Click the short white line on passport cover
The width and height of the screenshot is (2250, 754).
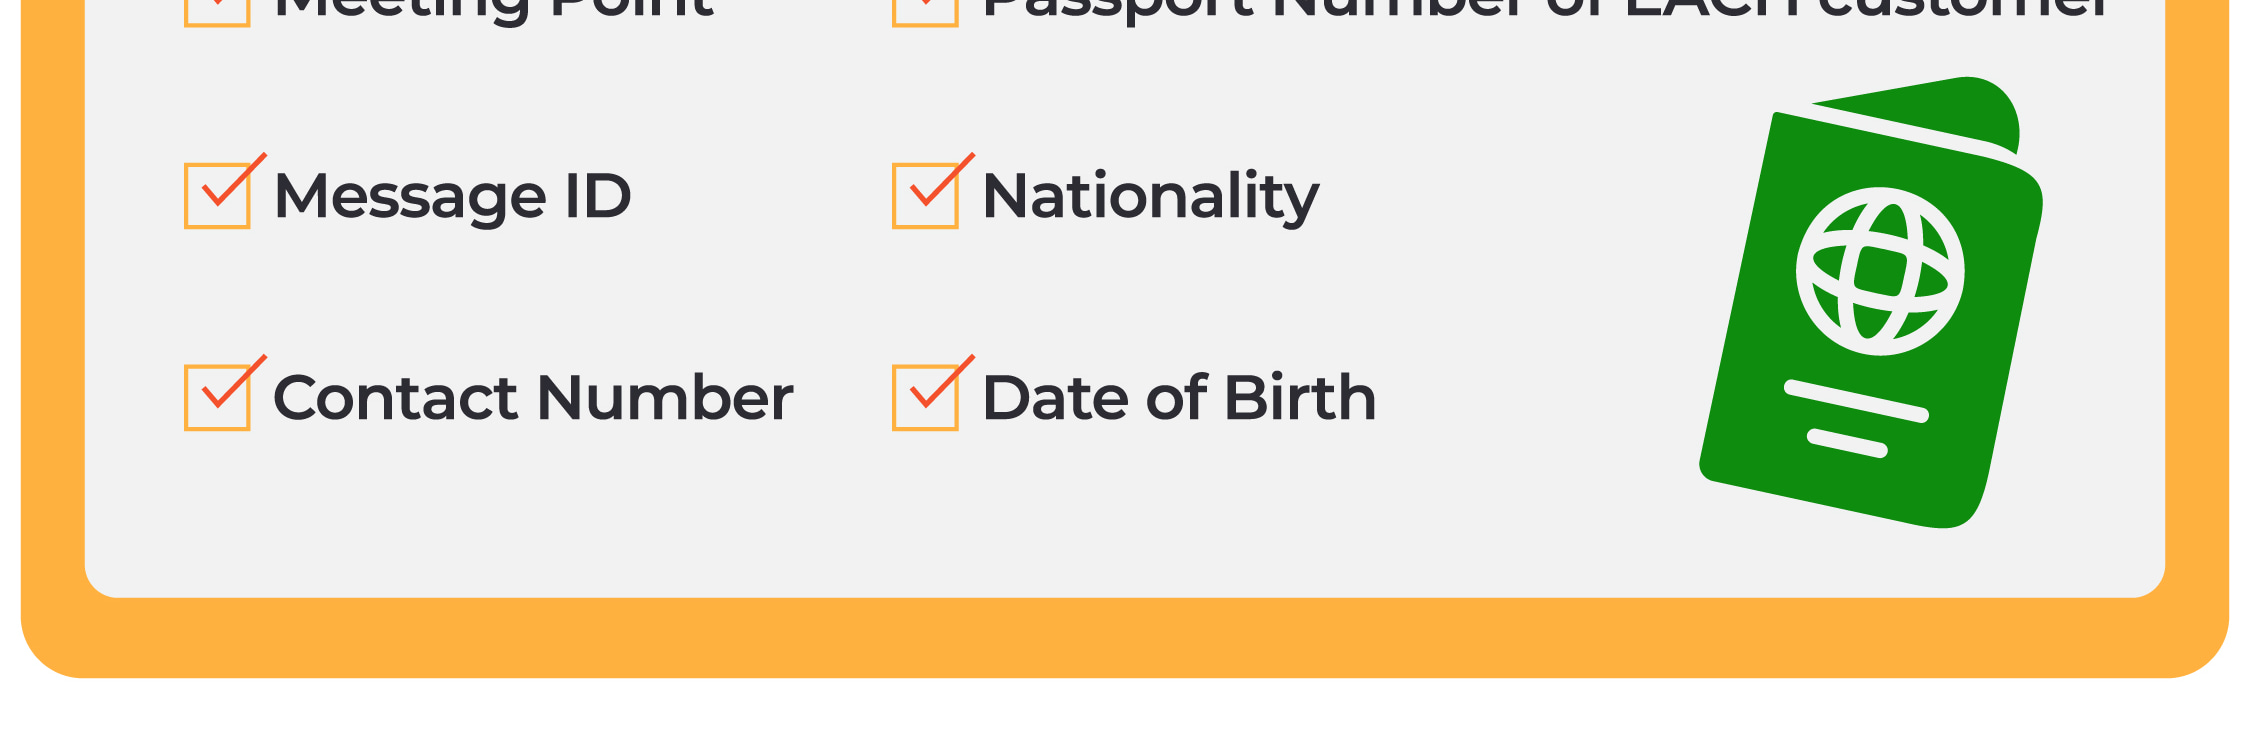point(1847,443)
